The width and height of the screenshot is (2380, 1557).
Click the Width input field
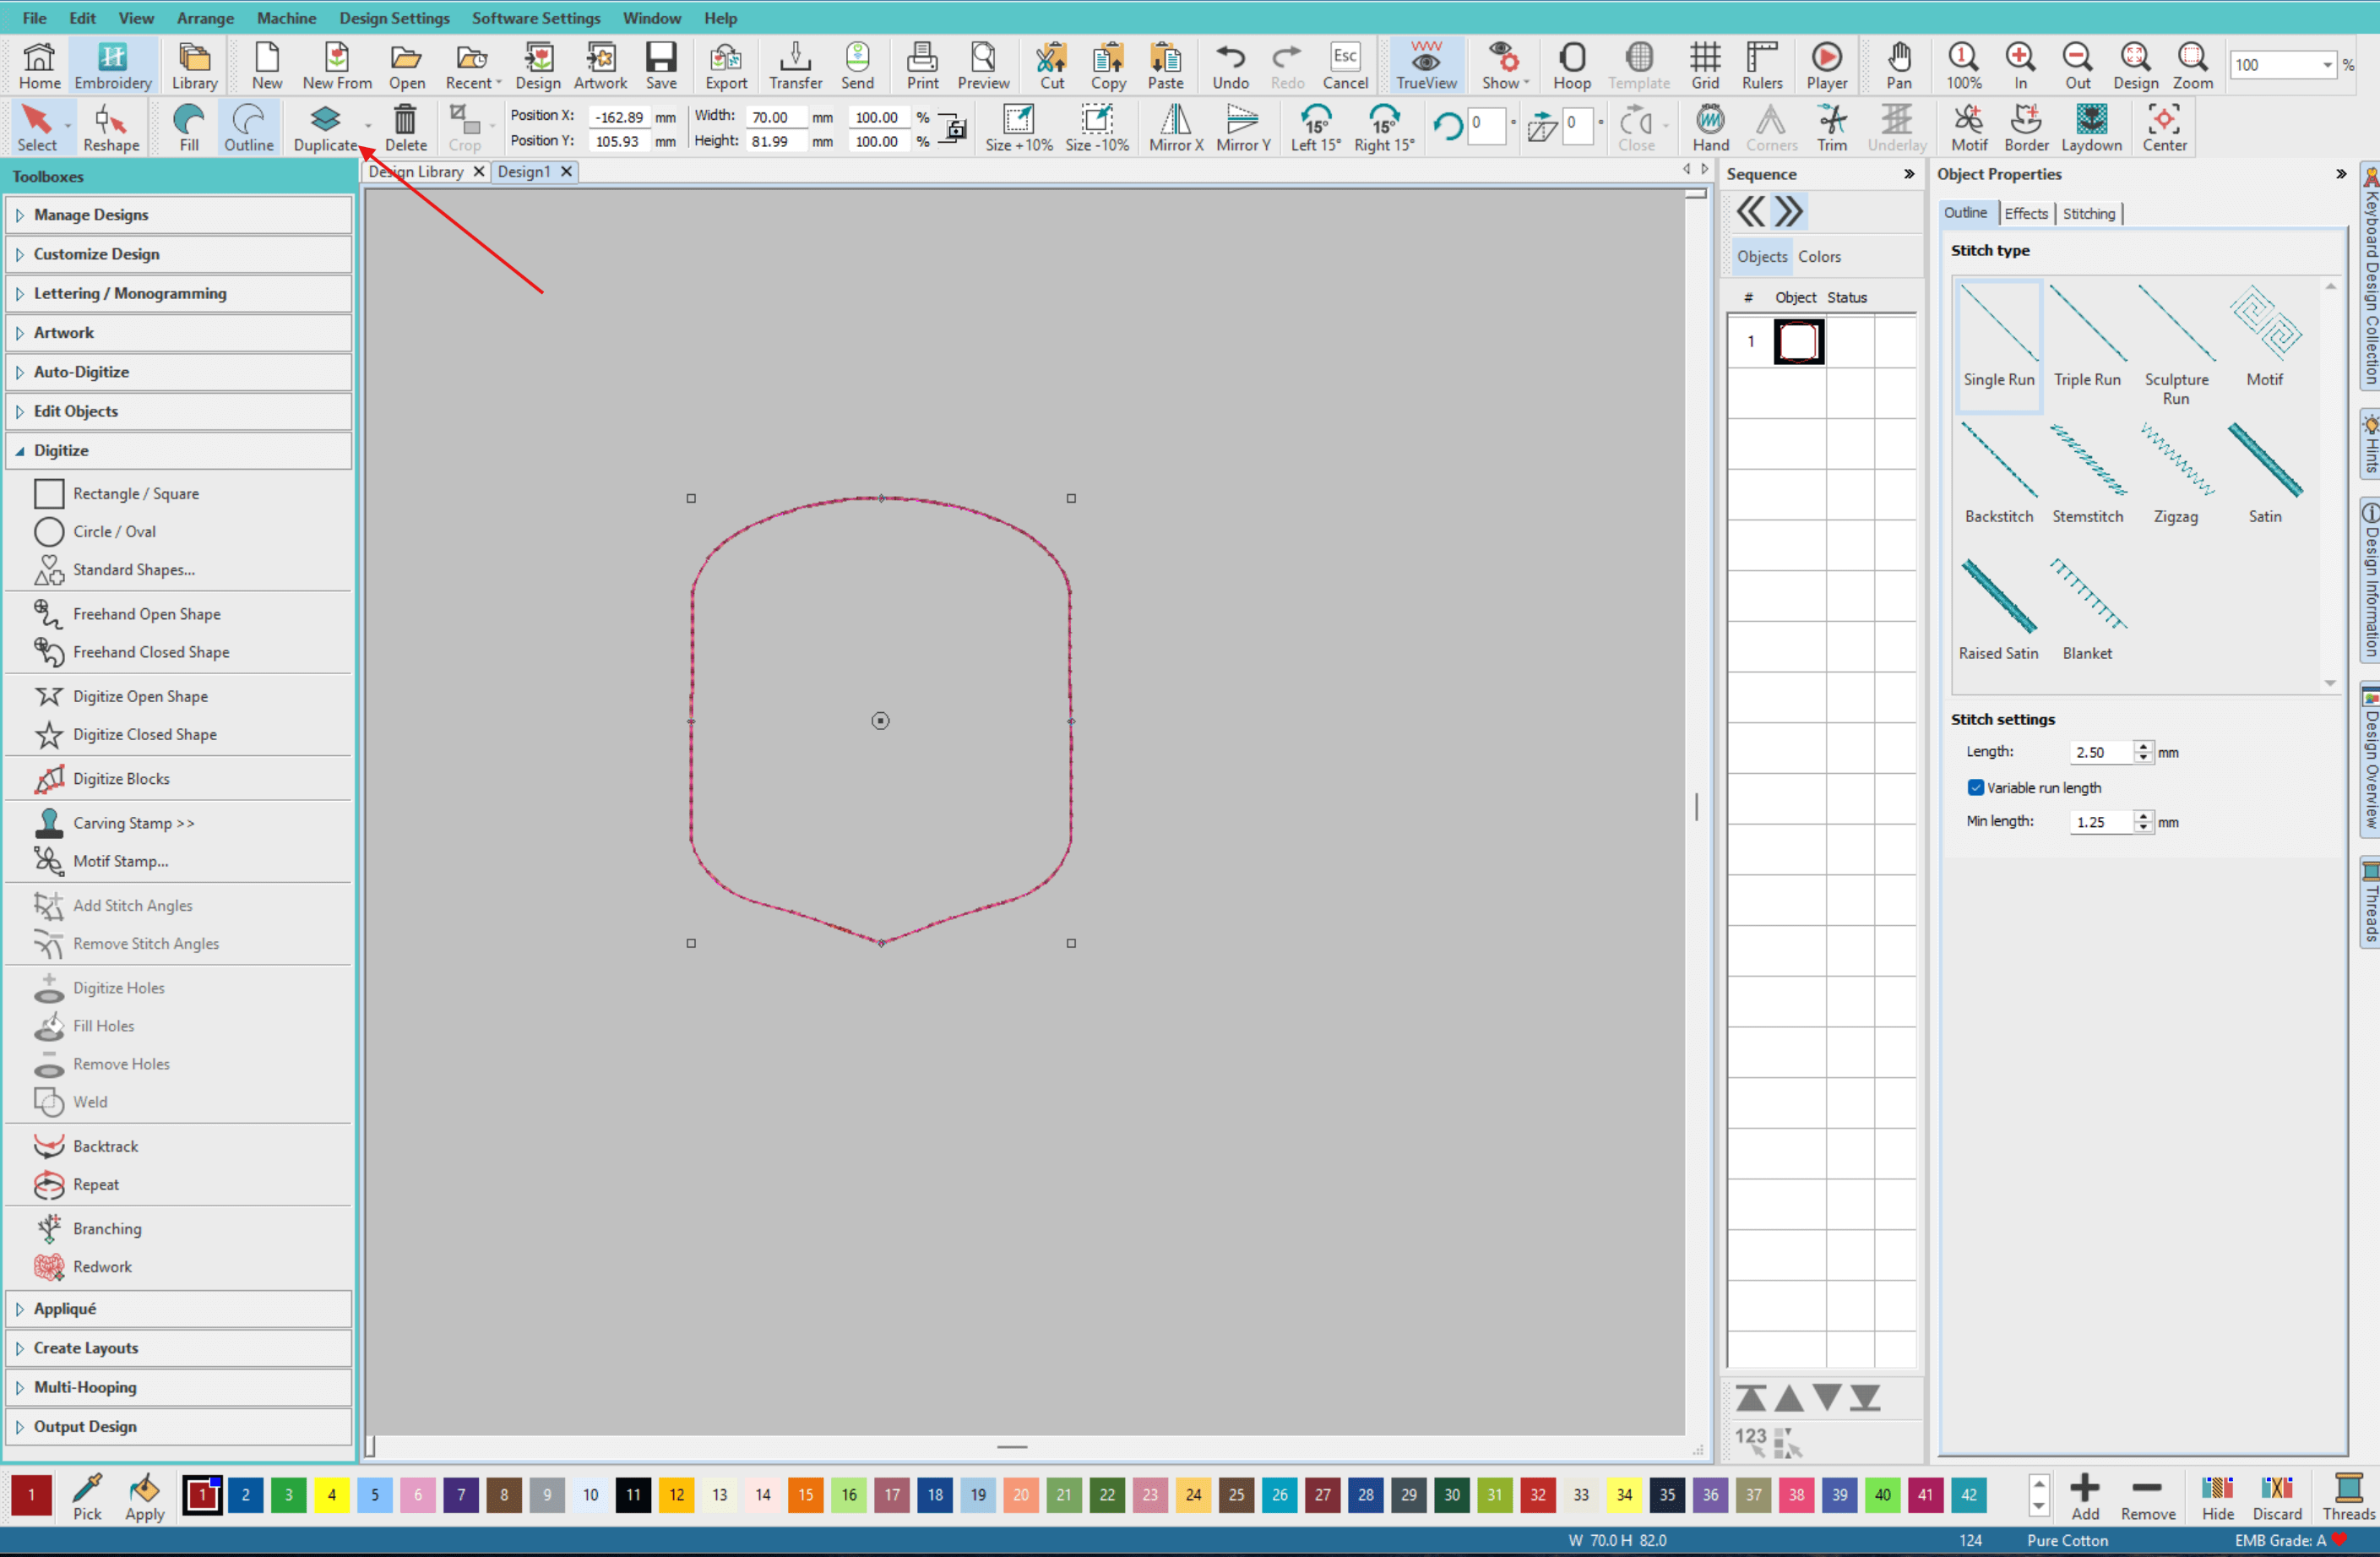775,117
